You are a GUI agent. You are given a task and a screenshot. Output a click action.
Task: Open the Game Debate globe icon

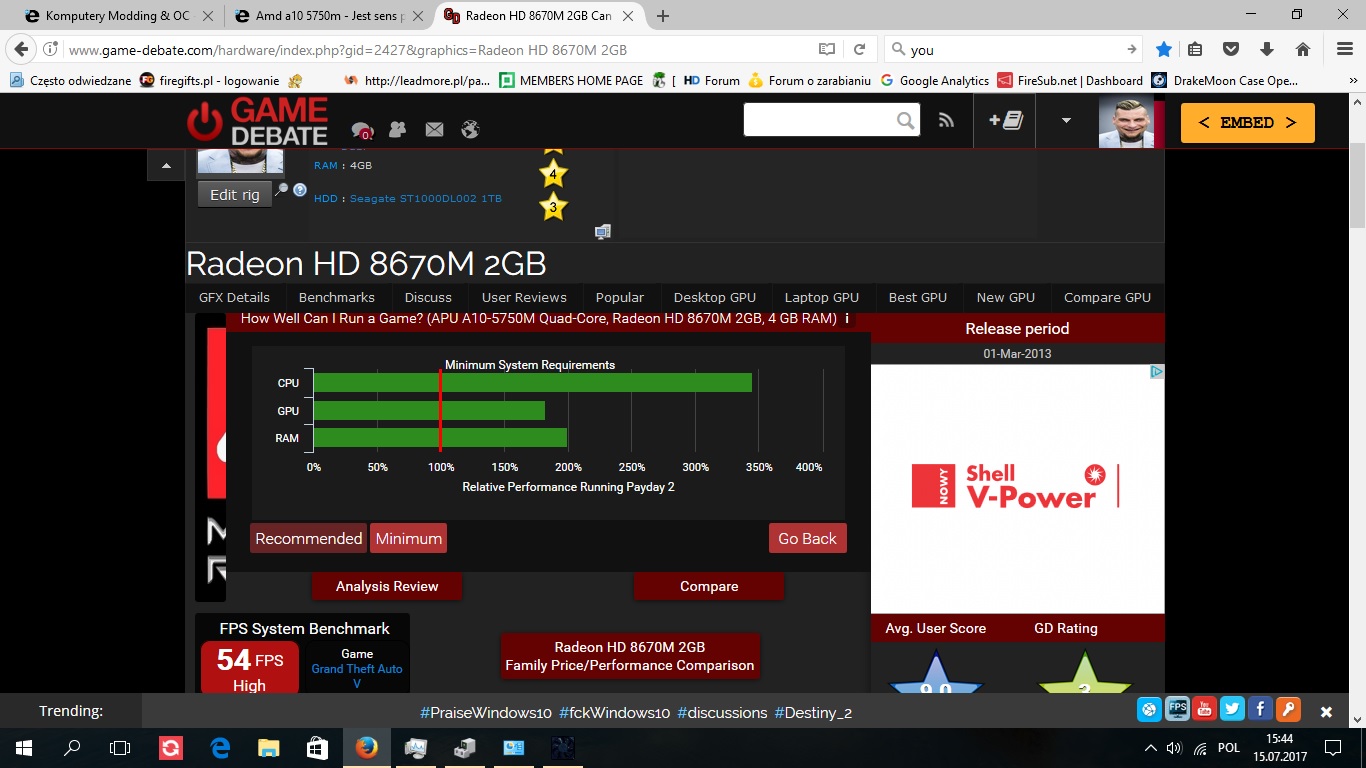(470, 129)
